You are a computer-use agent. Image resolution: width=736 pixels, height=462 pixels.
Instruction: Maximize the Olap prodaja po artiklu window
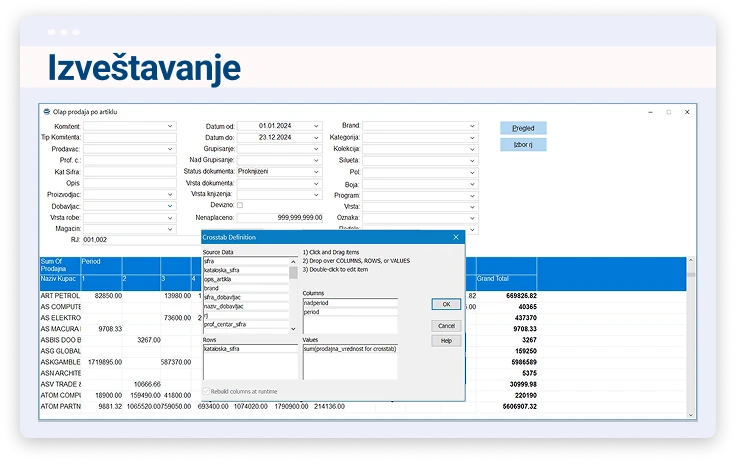click(x=668, y=112)
